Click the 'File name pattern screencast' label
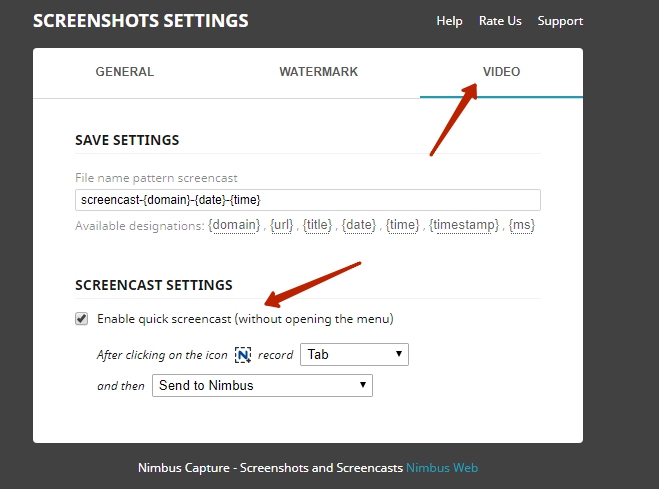Image resolution: width=659 pixels, height=489 pixels. pyautogui.click(x=156, y=178)
